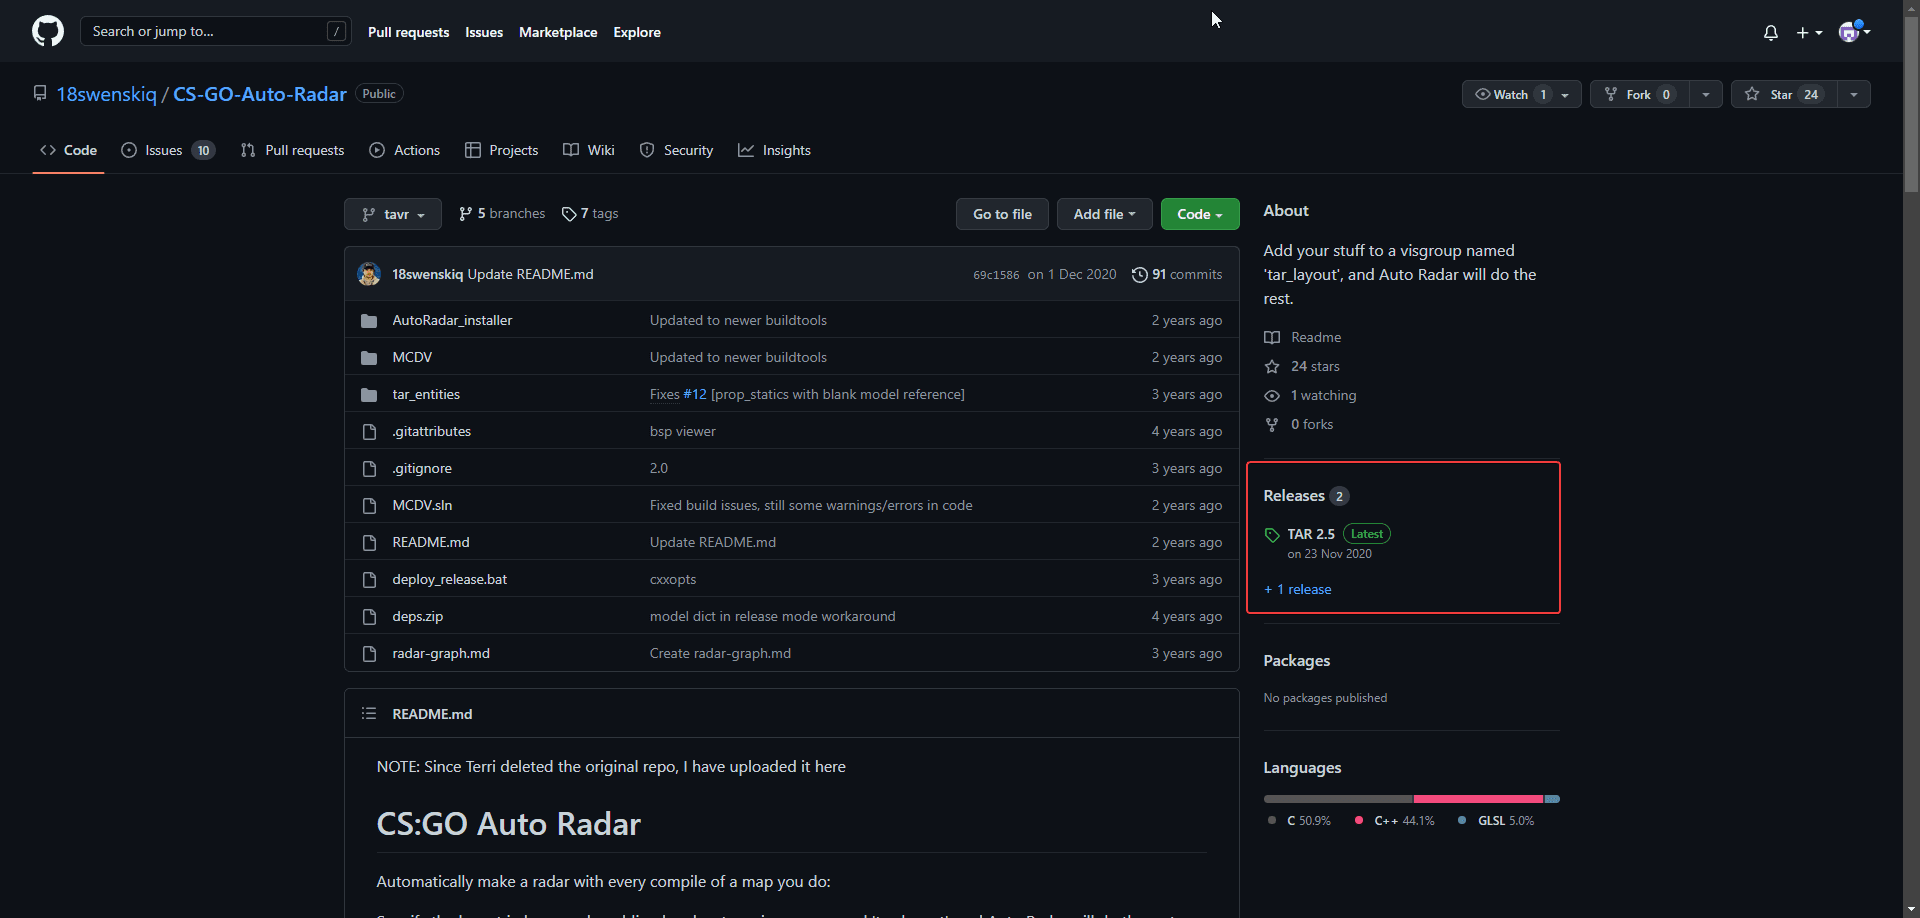Expand the Add file dropdown
Screen dimensions: 1920x918
pos(1104,214)
